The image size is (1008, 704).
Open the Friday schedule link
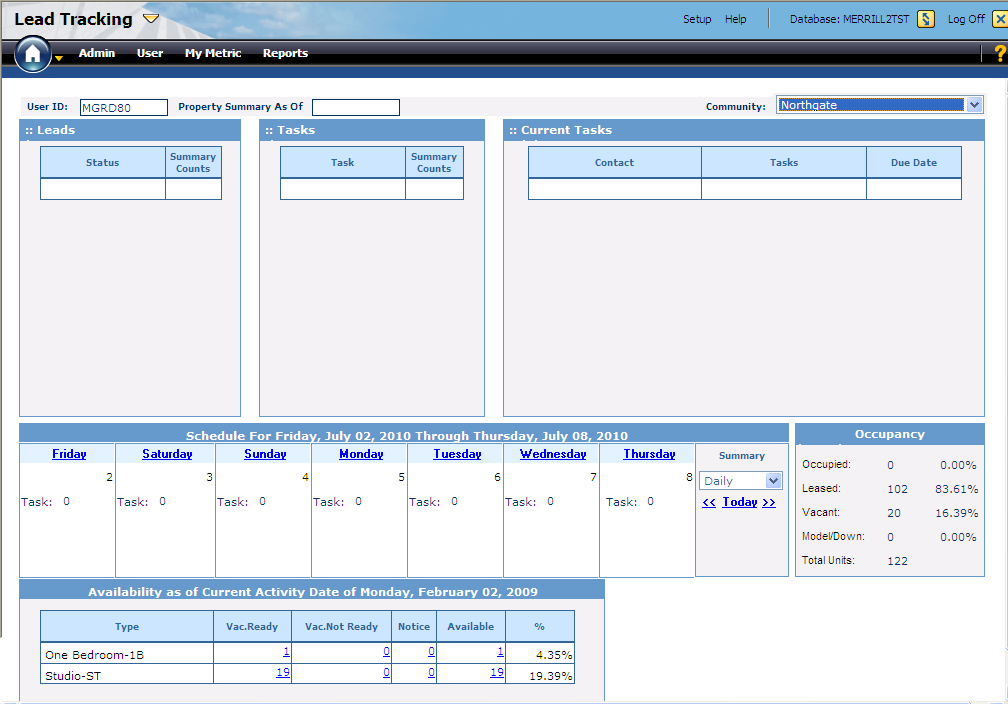[x=69, y=454]
